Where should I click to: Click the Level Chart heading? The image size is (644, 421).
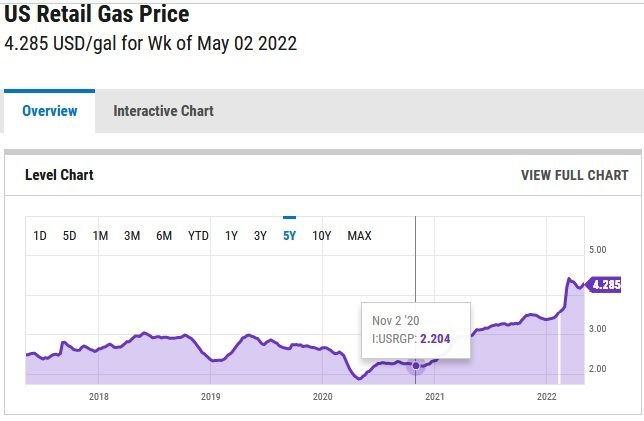[59, 175]
